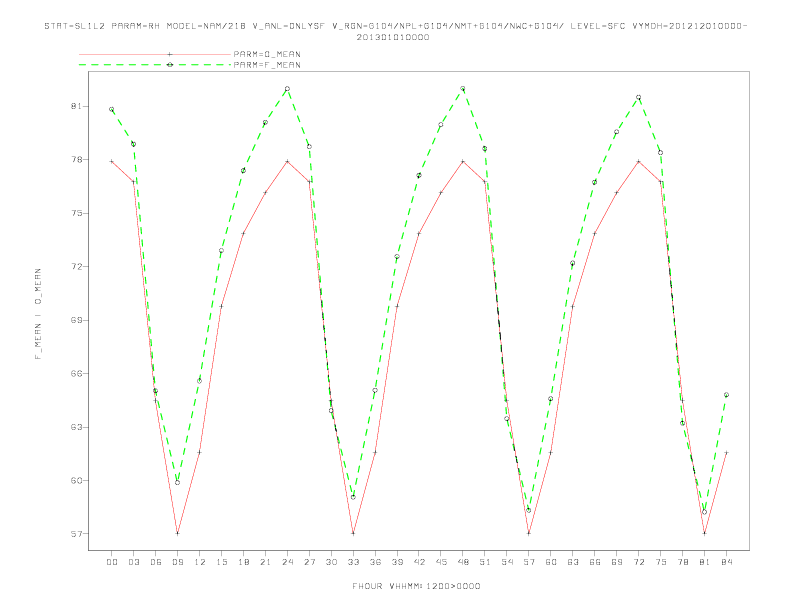The width and height of the screenshot is (792, 612).
Task: Click the x-axis tick label 63
Action: (573, 562)
